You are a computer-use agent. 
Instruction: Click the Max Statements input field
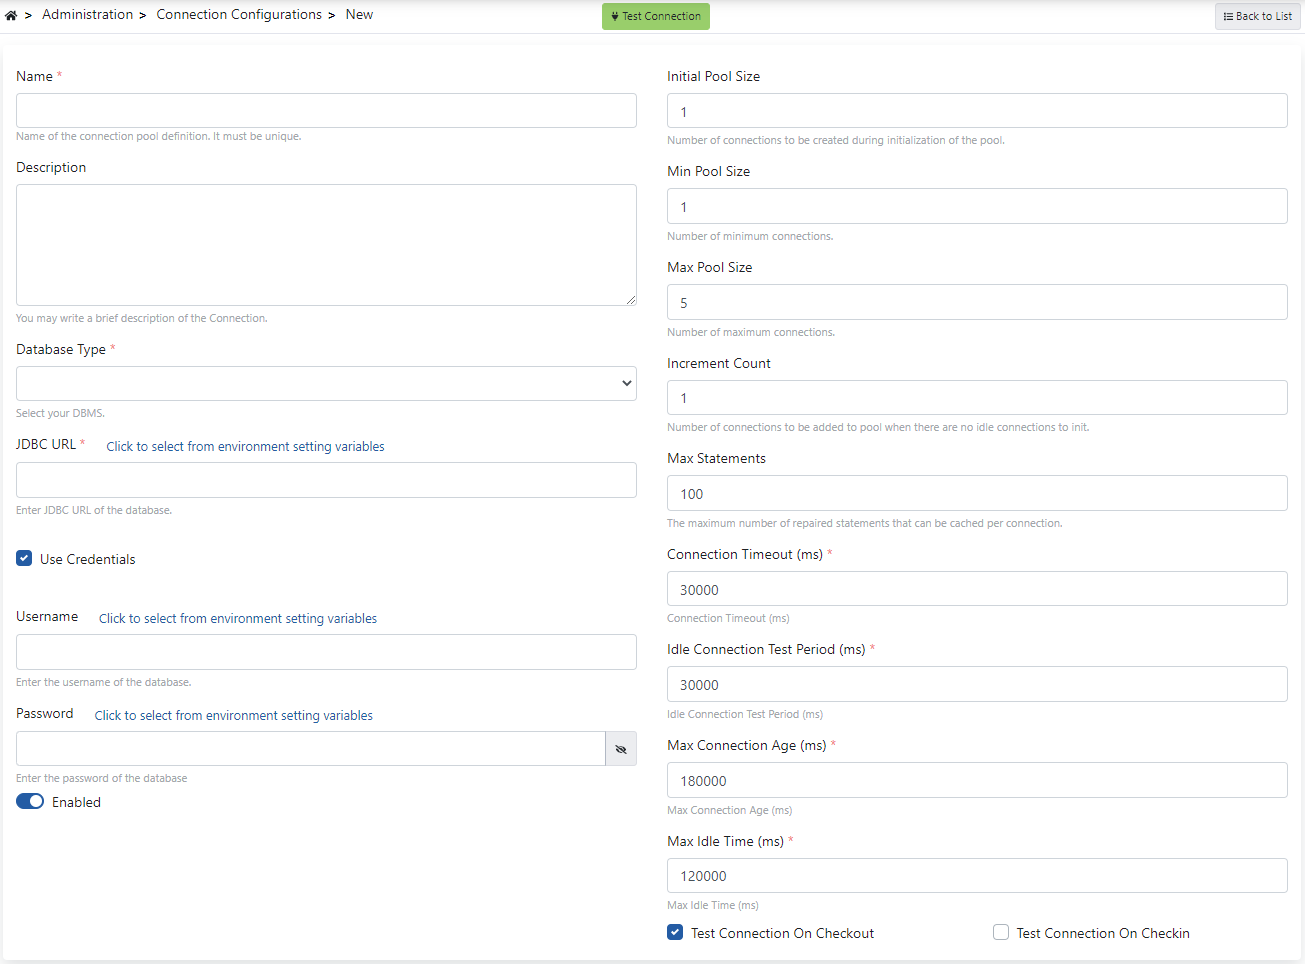(977, 493)
